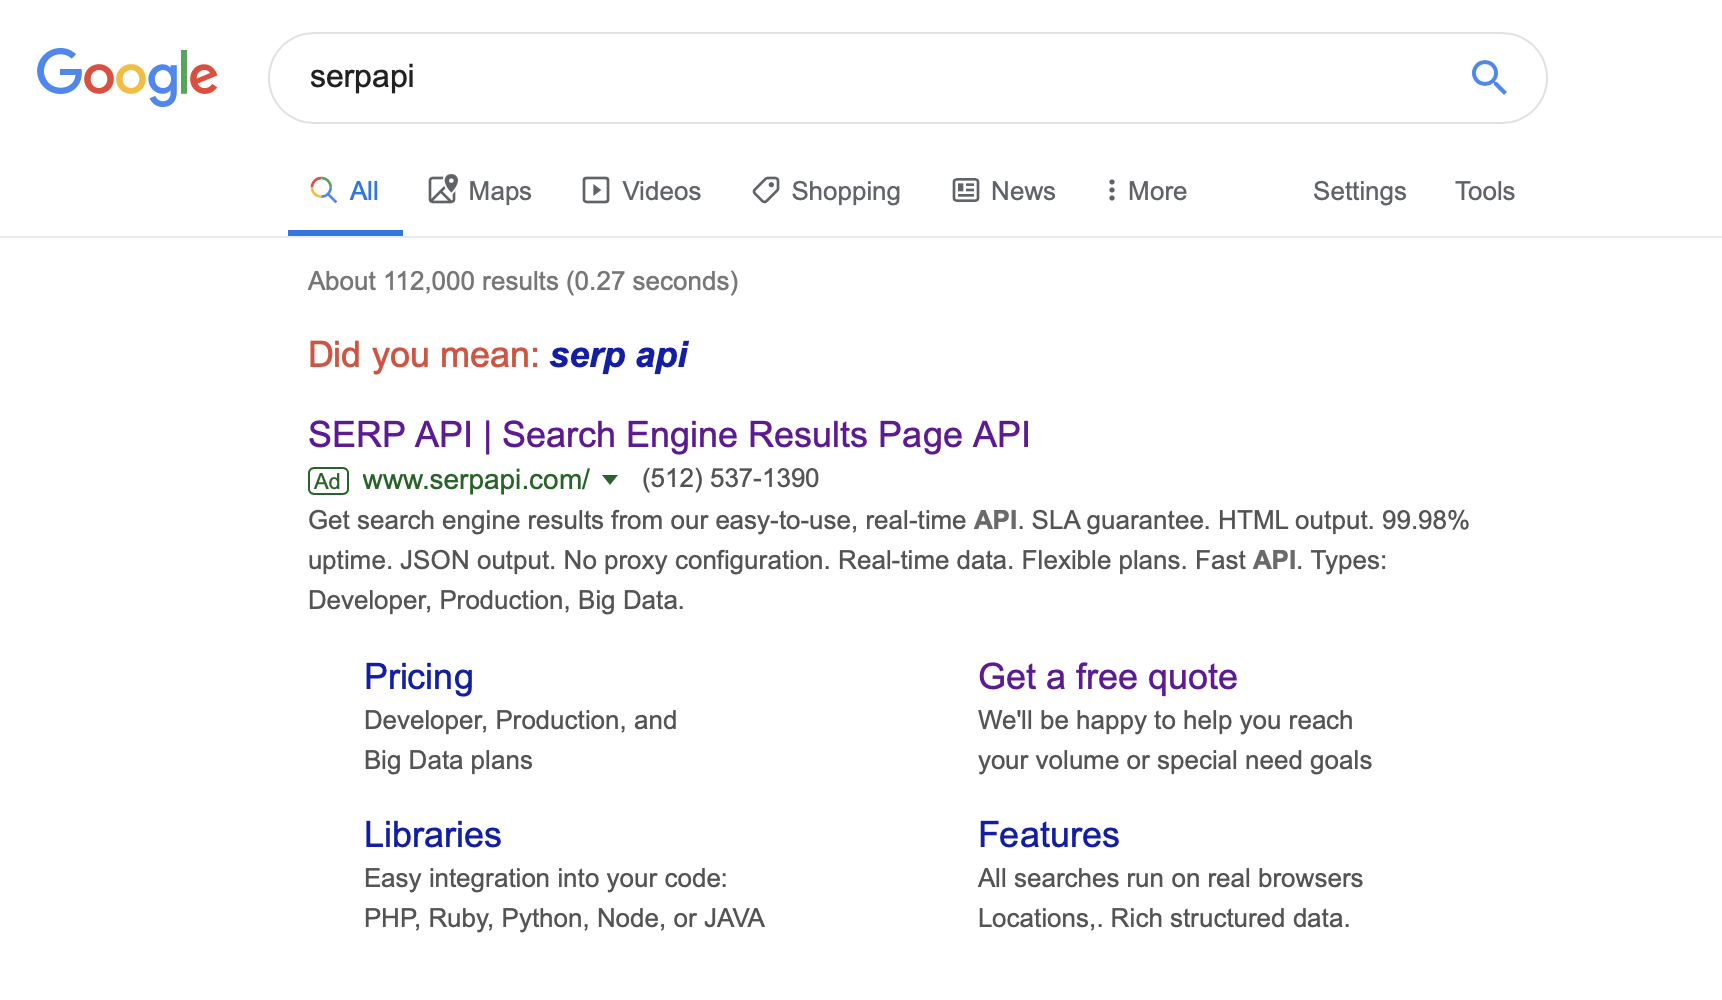The height and width of the screenshot is (1000, 1722).
Task: Open the More menu three-dot icon
Action: click(x=1111, y=190)
